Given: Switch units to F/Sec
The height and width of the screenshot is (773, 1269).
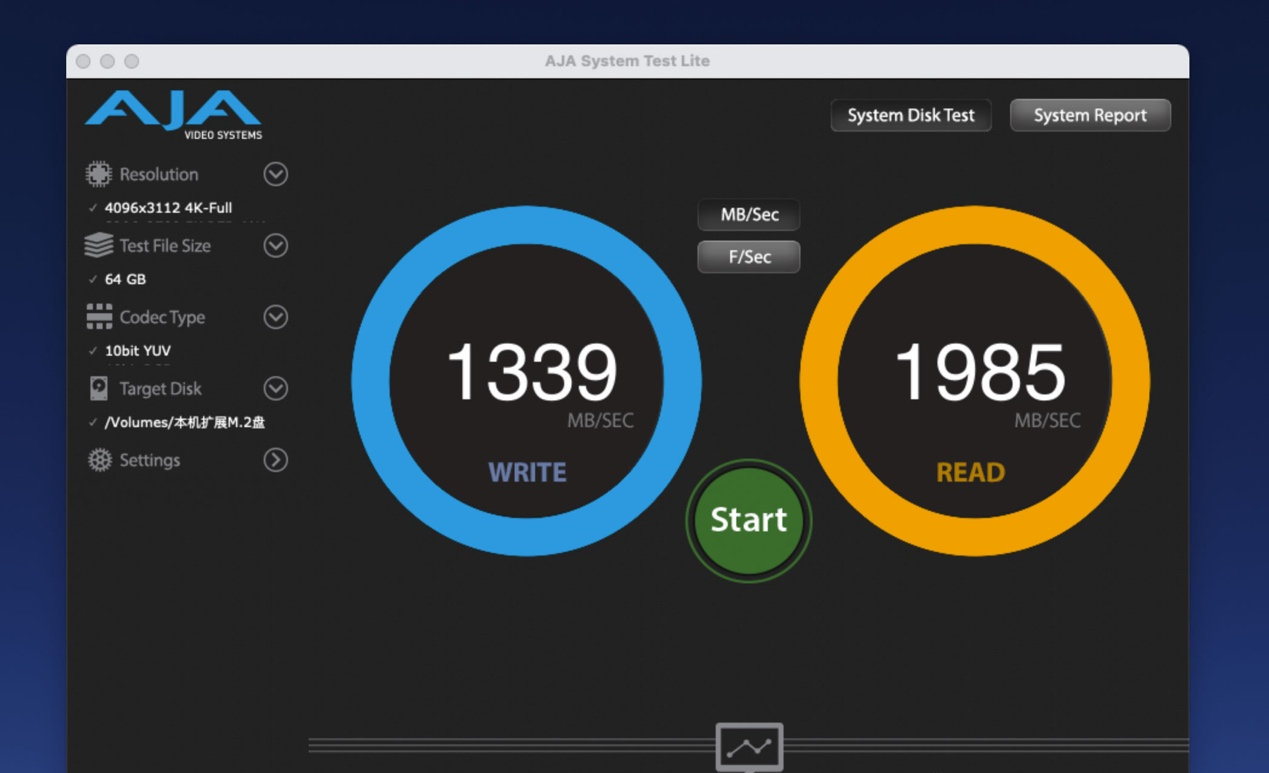Looking at the screenshot, I should coord(749,257).
